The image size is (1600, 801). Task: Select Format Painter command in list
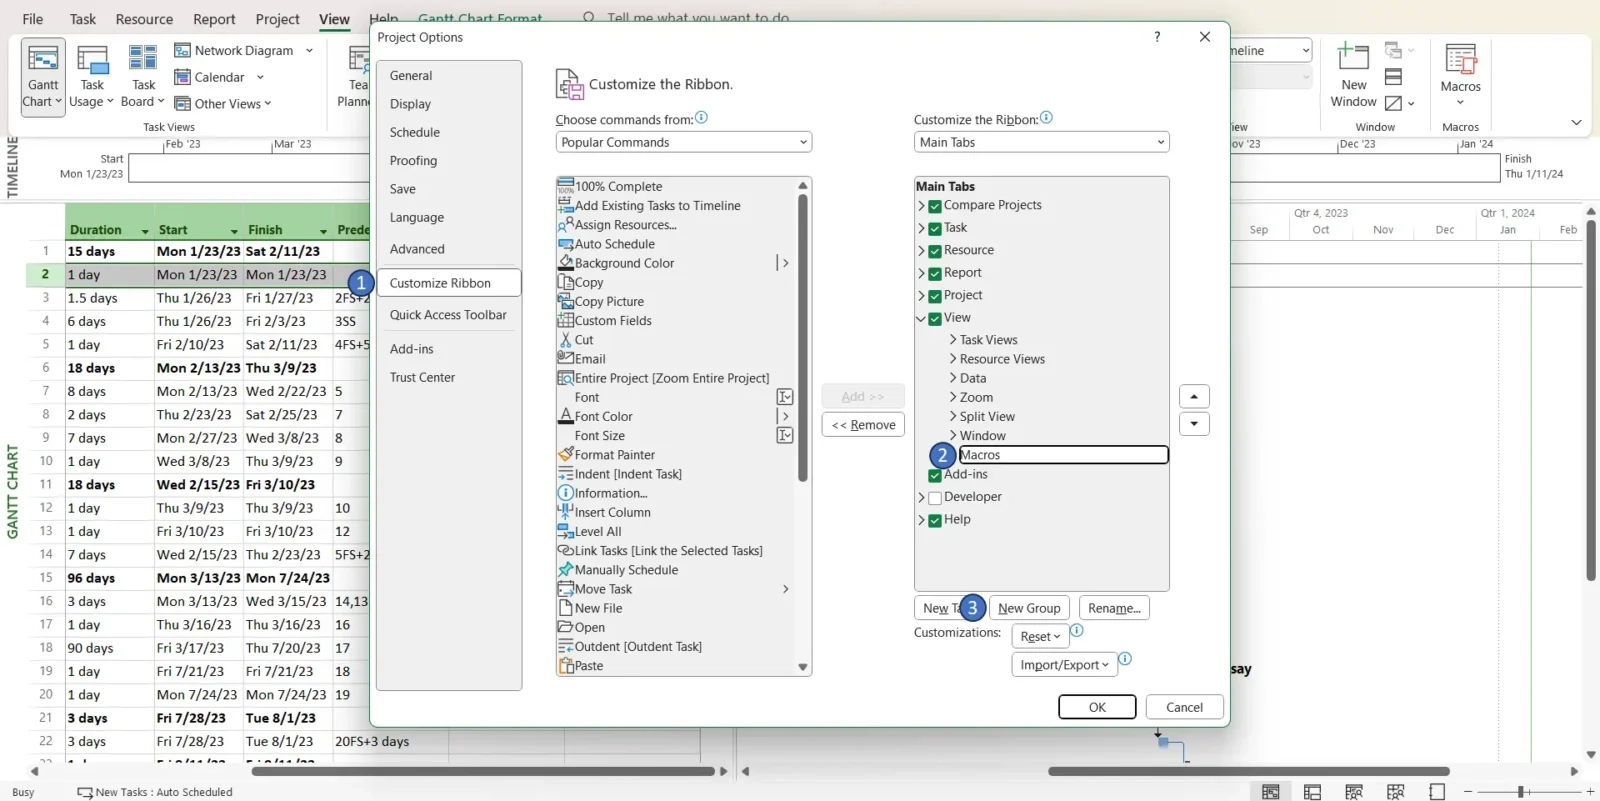(614, 455)
